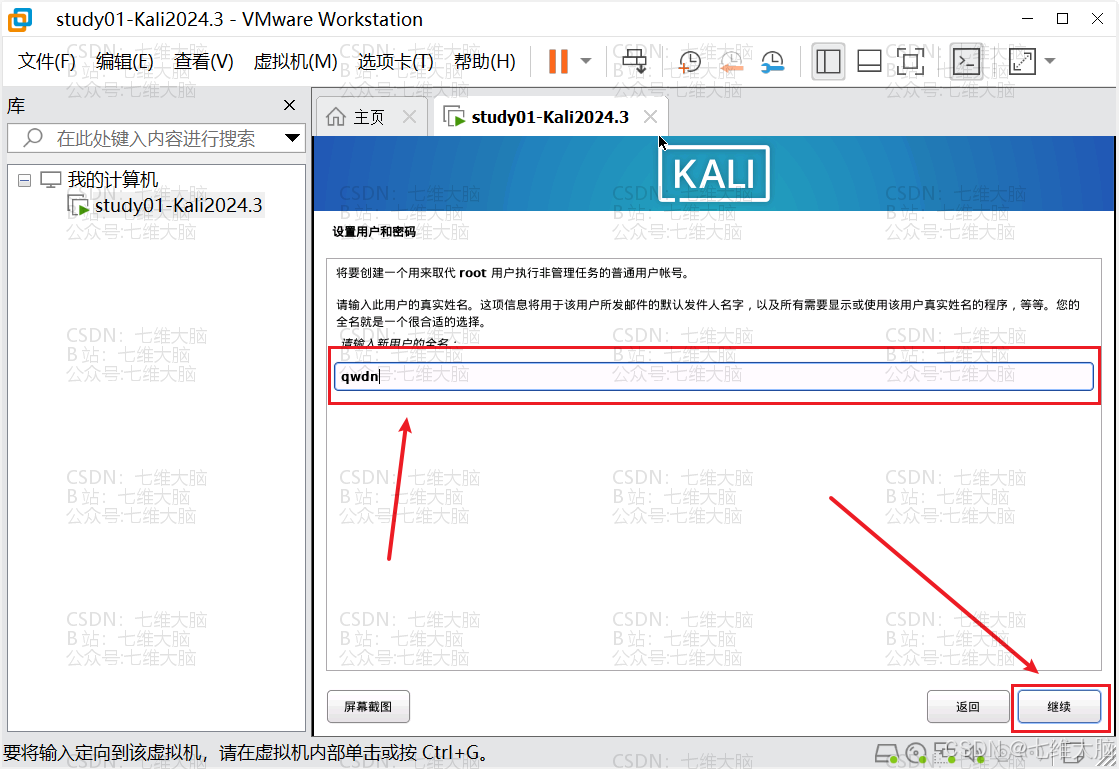Click the 返回 button
Screen dimensions: 1119x769
point(968,706)
